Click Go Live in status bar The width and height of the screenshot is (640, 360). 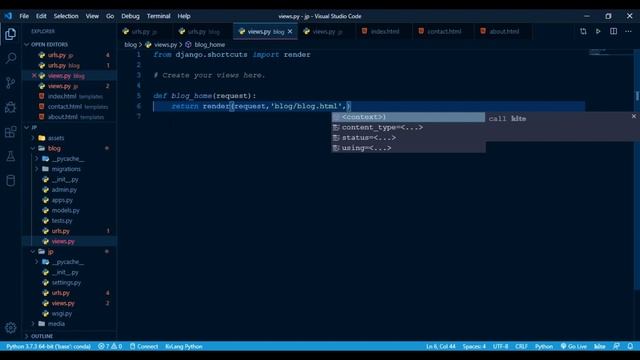click(573, 347)
